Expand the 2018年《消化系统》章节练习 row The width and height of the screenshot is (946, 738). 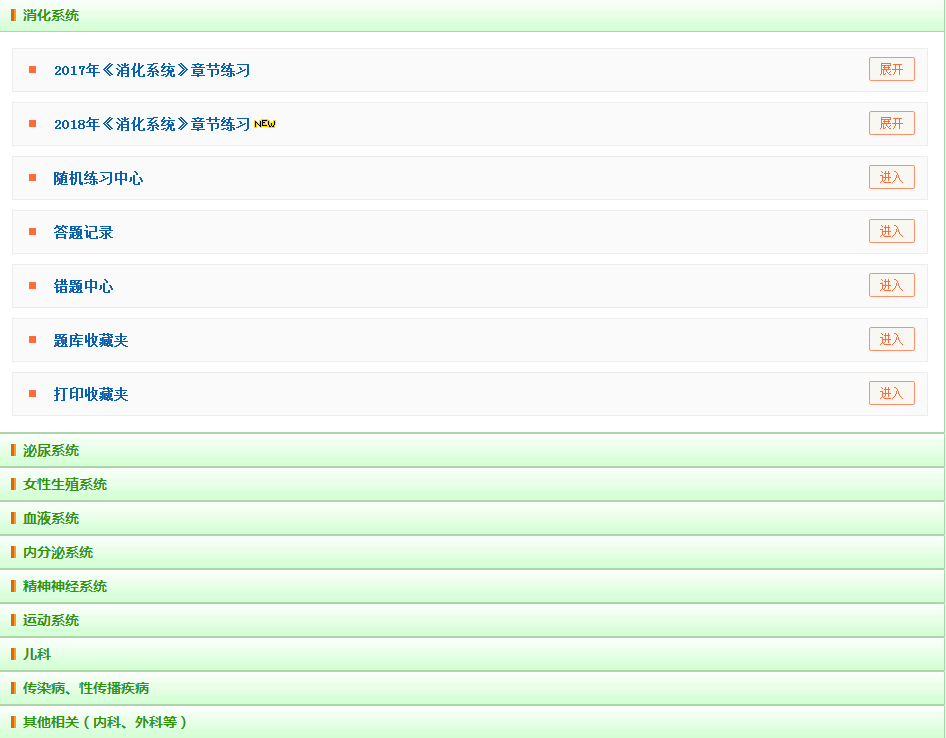tap(891, 123)
